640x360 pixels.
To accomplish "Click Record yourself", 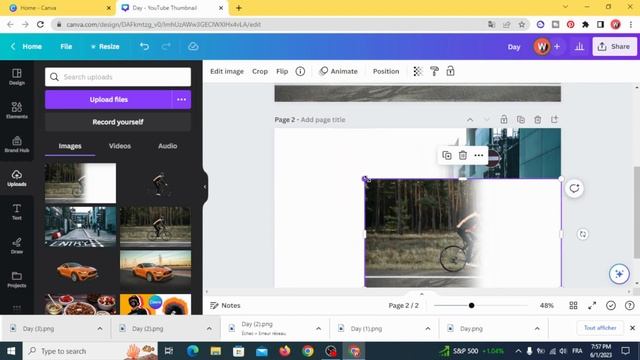I will click(x=118, y=122).
